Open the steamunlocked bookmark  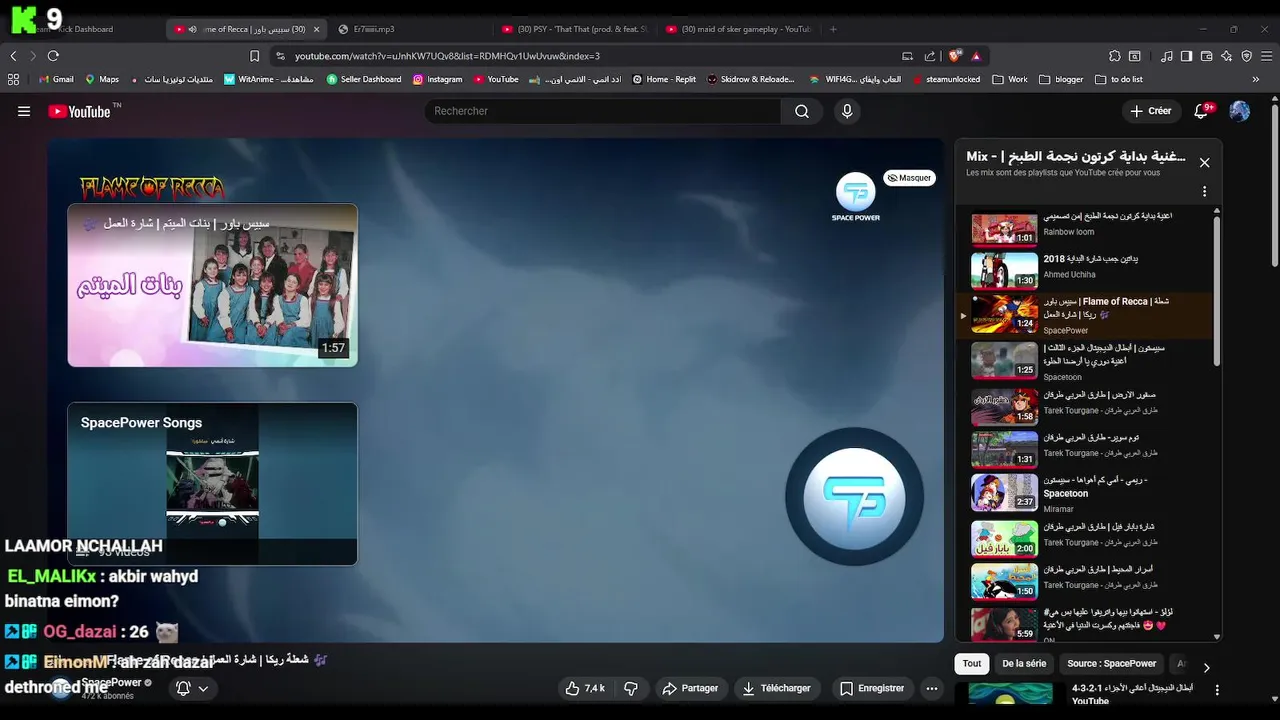pyautogui.click(x=945, y=79)
